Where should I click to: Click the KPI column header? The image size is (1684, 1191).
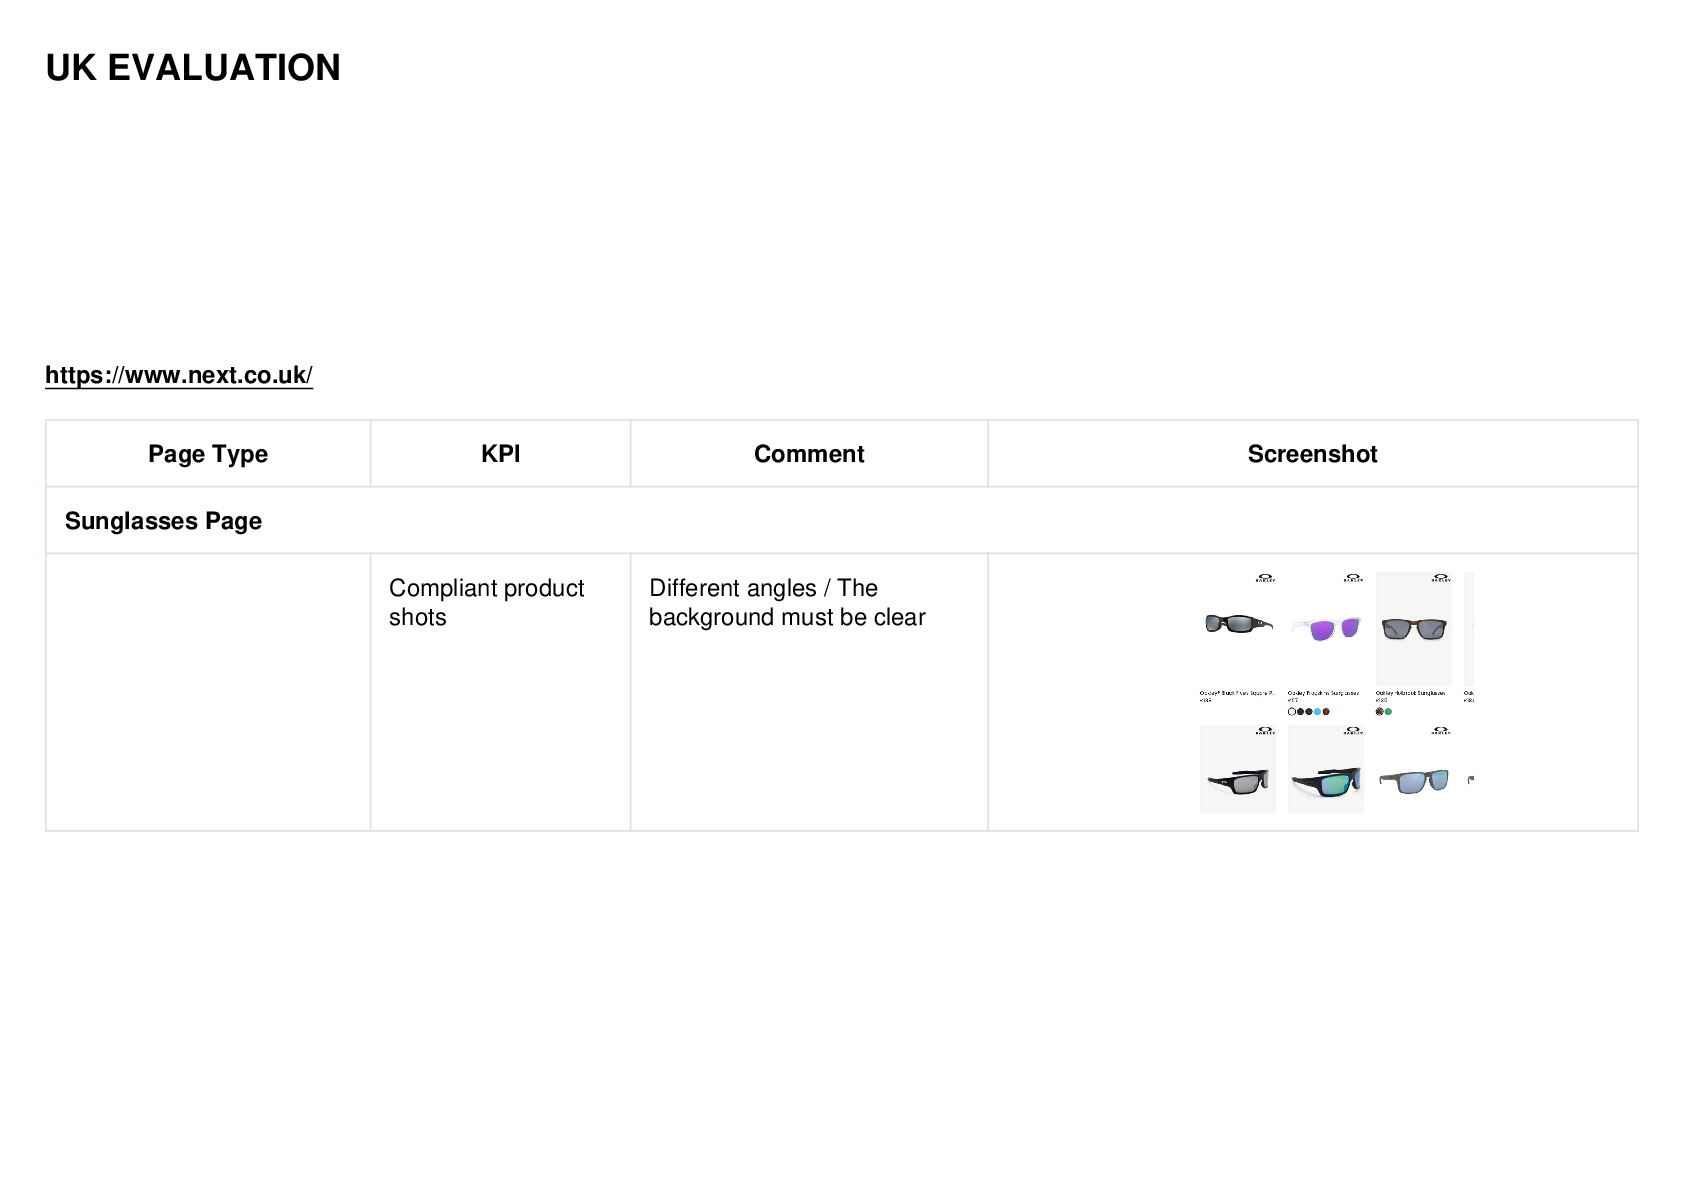pyautogui.click(x=500, y=454)
